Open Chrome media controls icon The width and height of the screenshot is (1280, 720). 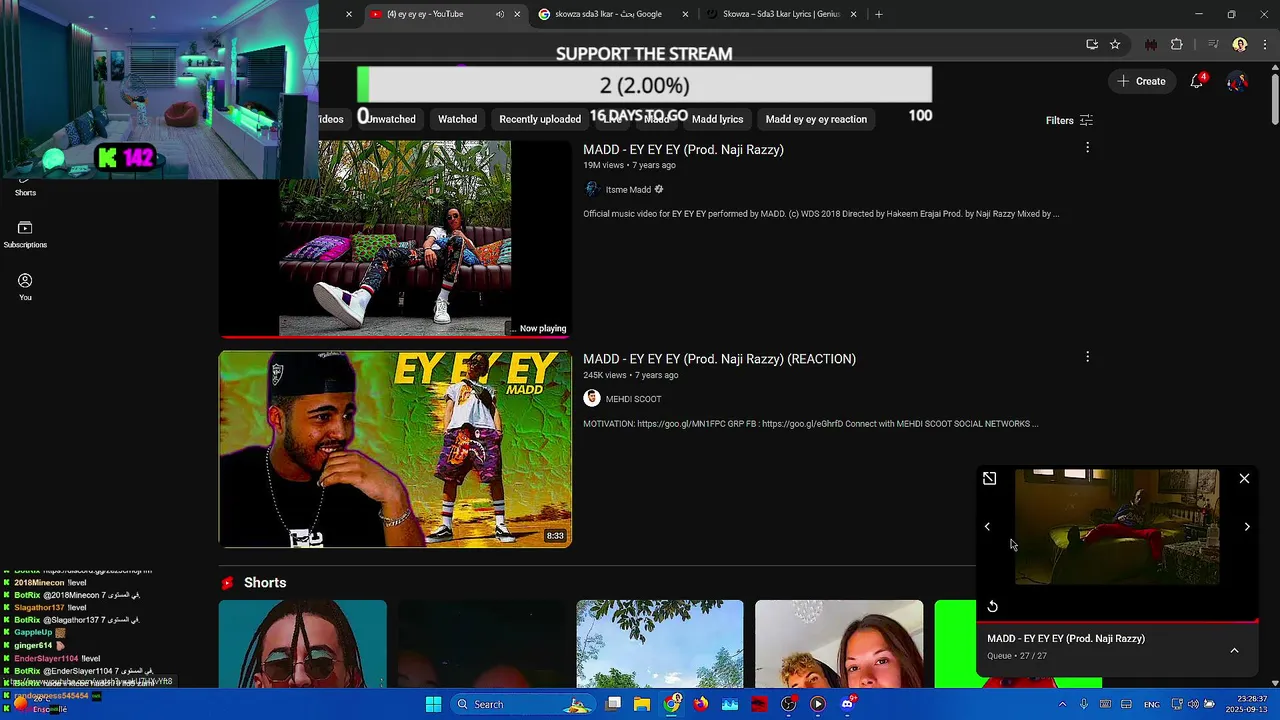click(1213, 44)
